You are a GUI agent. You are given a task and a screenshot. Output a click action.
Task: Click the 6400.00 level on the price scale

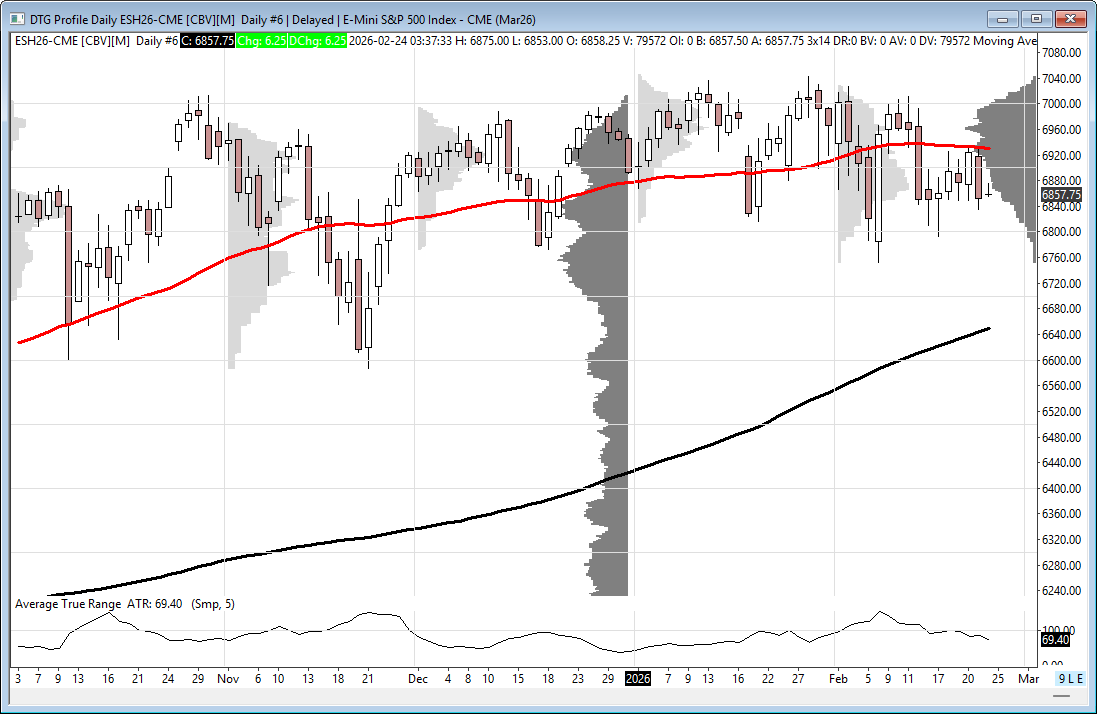1061,489
